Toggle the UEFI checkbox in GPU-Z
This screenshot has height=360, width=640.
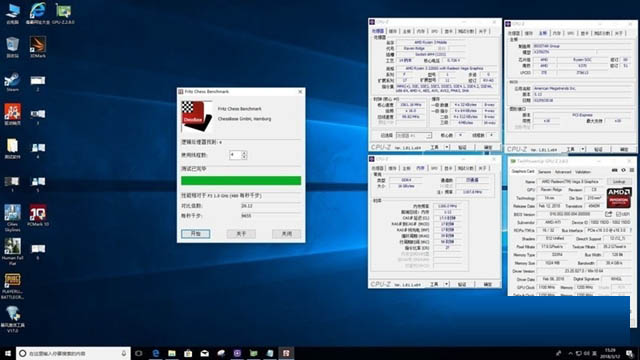(x=619, y=214)
